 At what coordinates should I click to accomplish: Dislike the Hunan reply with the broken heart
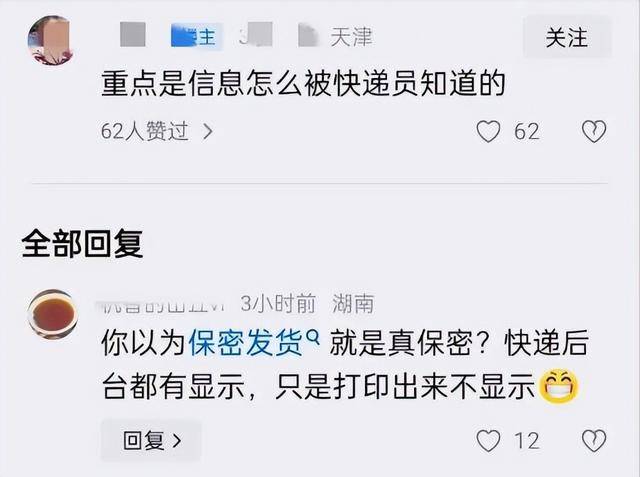[x=594, y=441]
